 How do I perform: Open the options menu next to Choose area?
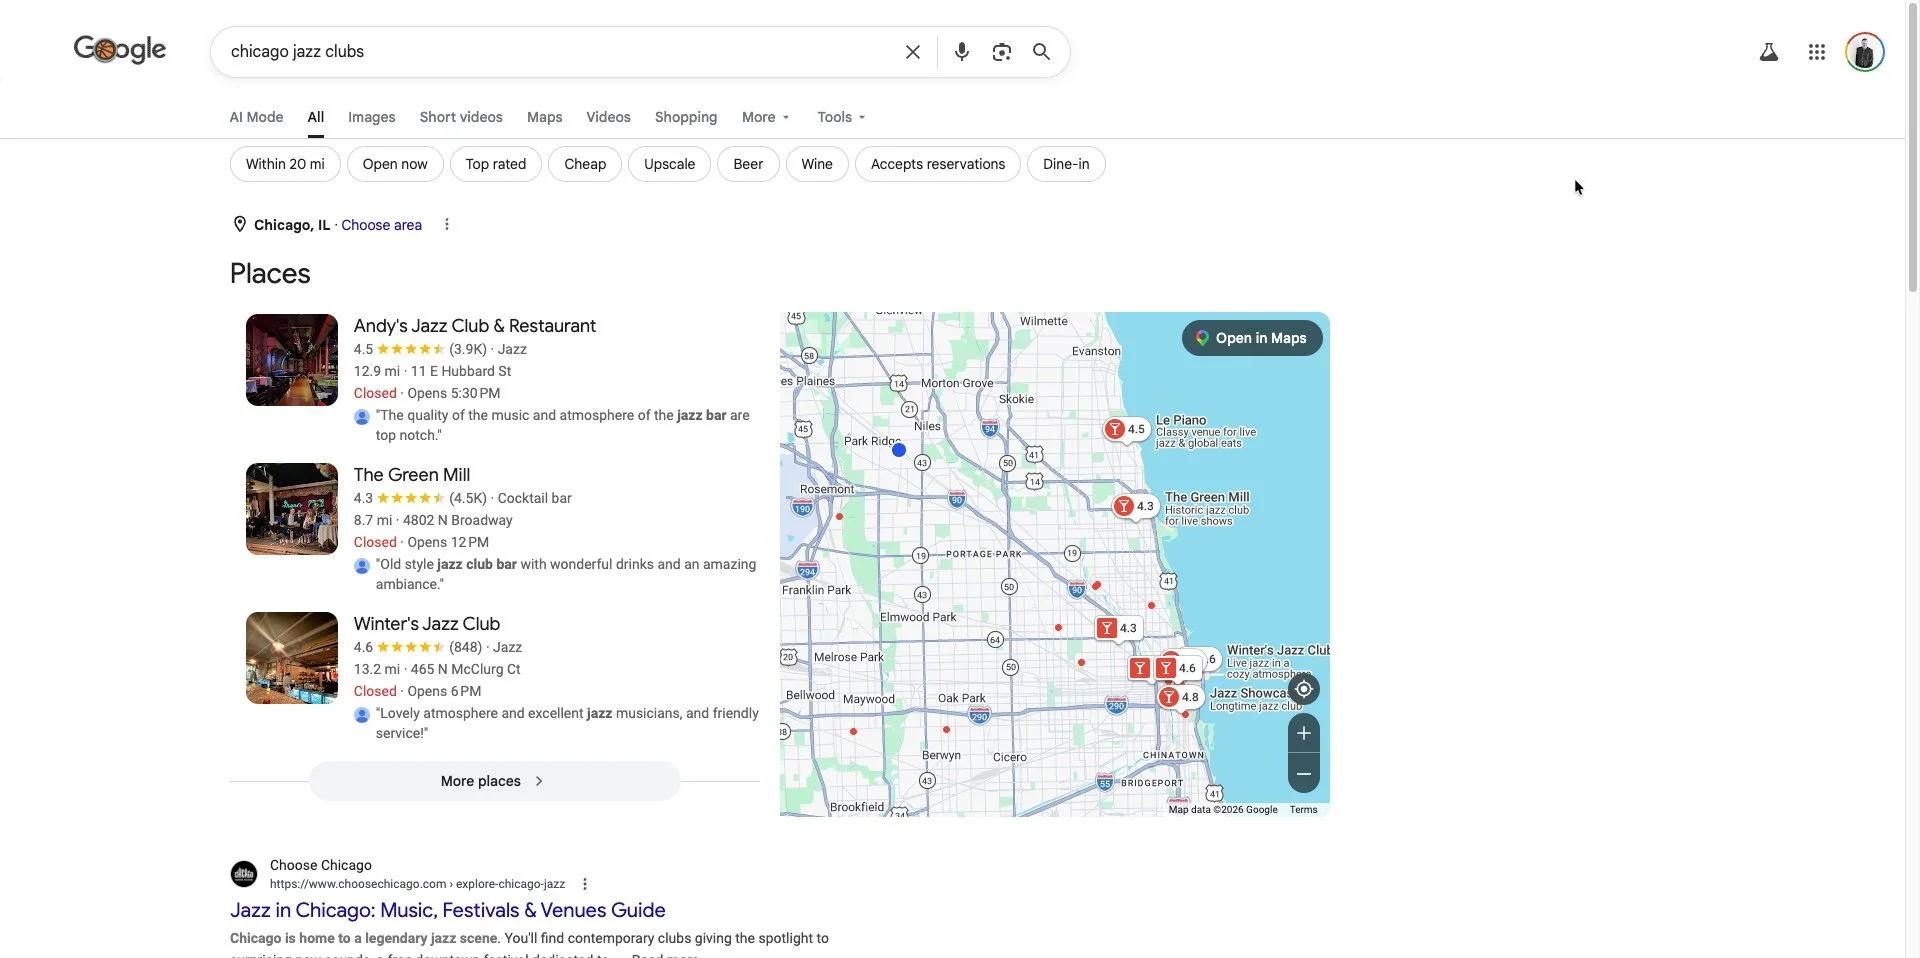tap(446, 225)
